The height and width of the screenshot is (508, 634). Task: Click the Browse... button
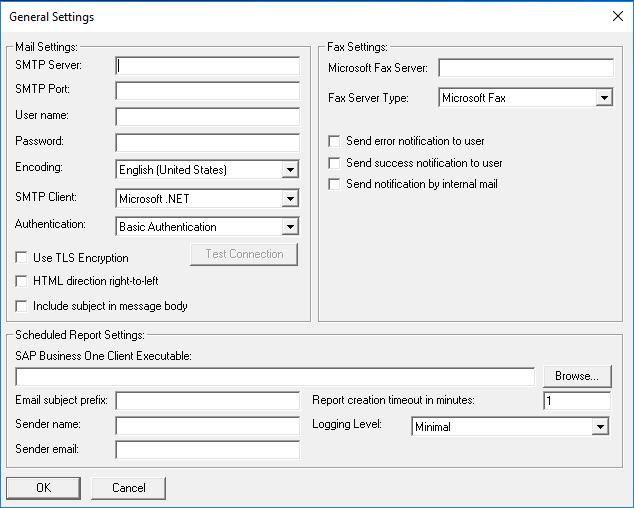click(x=576, y=376)
